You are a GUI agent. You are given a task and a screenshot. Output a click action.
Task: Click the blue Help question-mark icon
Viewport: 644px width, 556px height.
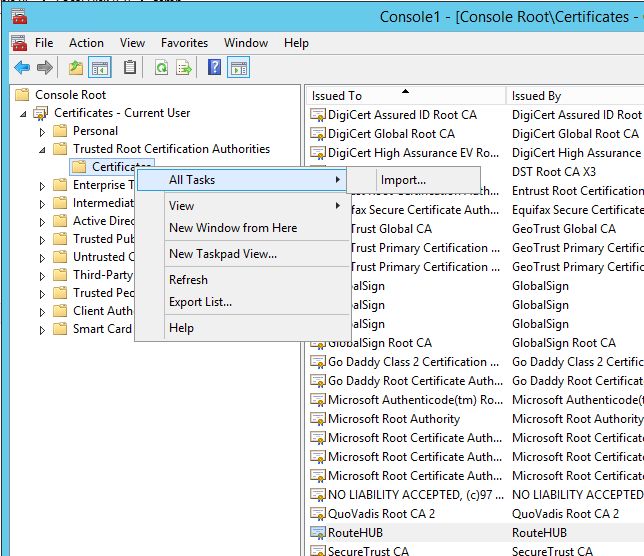click(214, 67)
